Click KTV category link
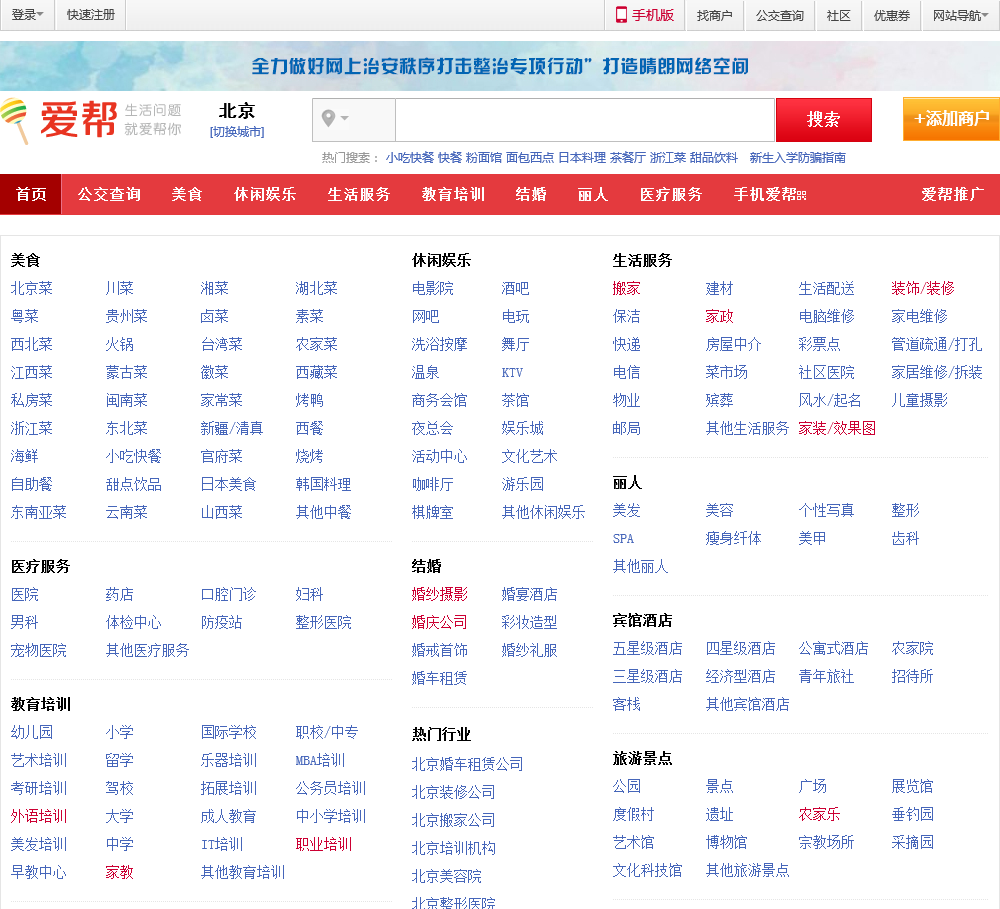The image size is (1000, 909). [512, 373]
